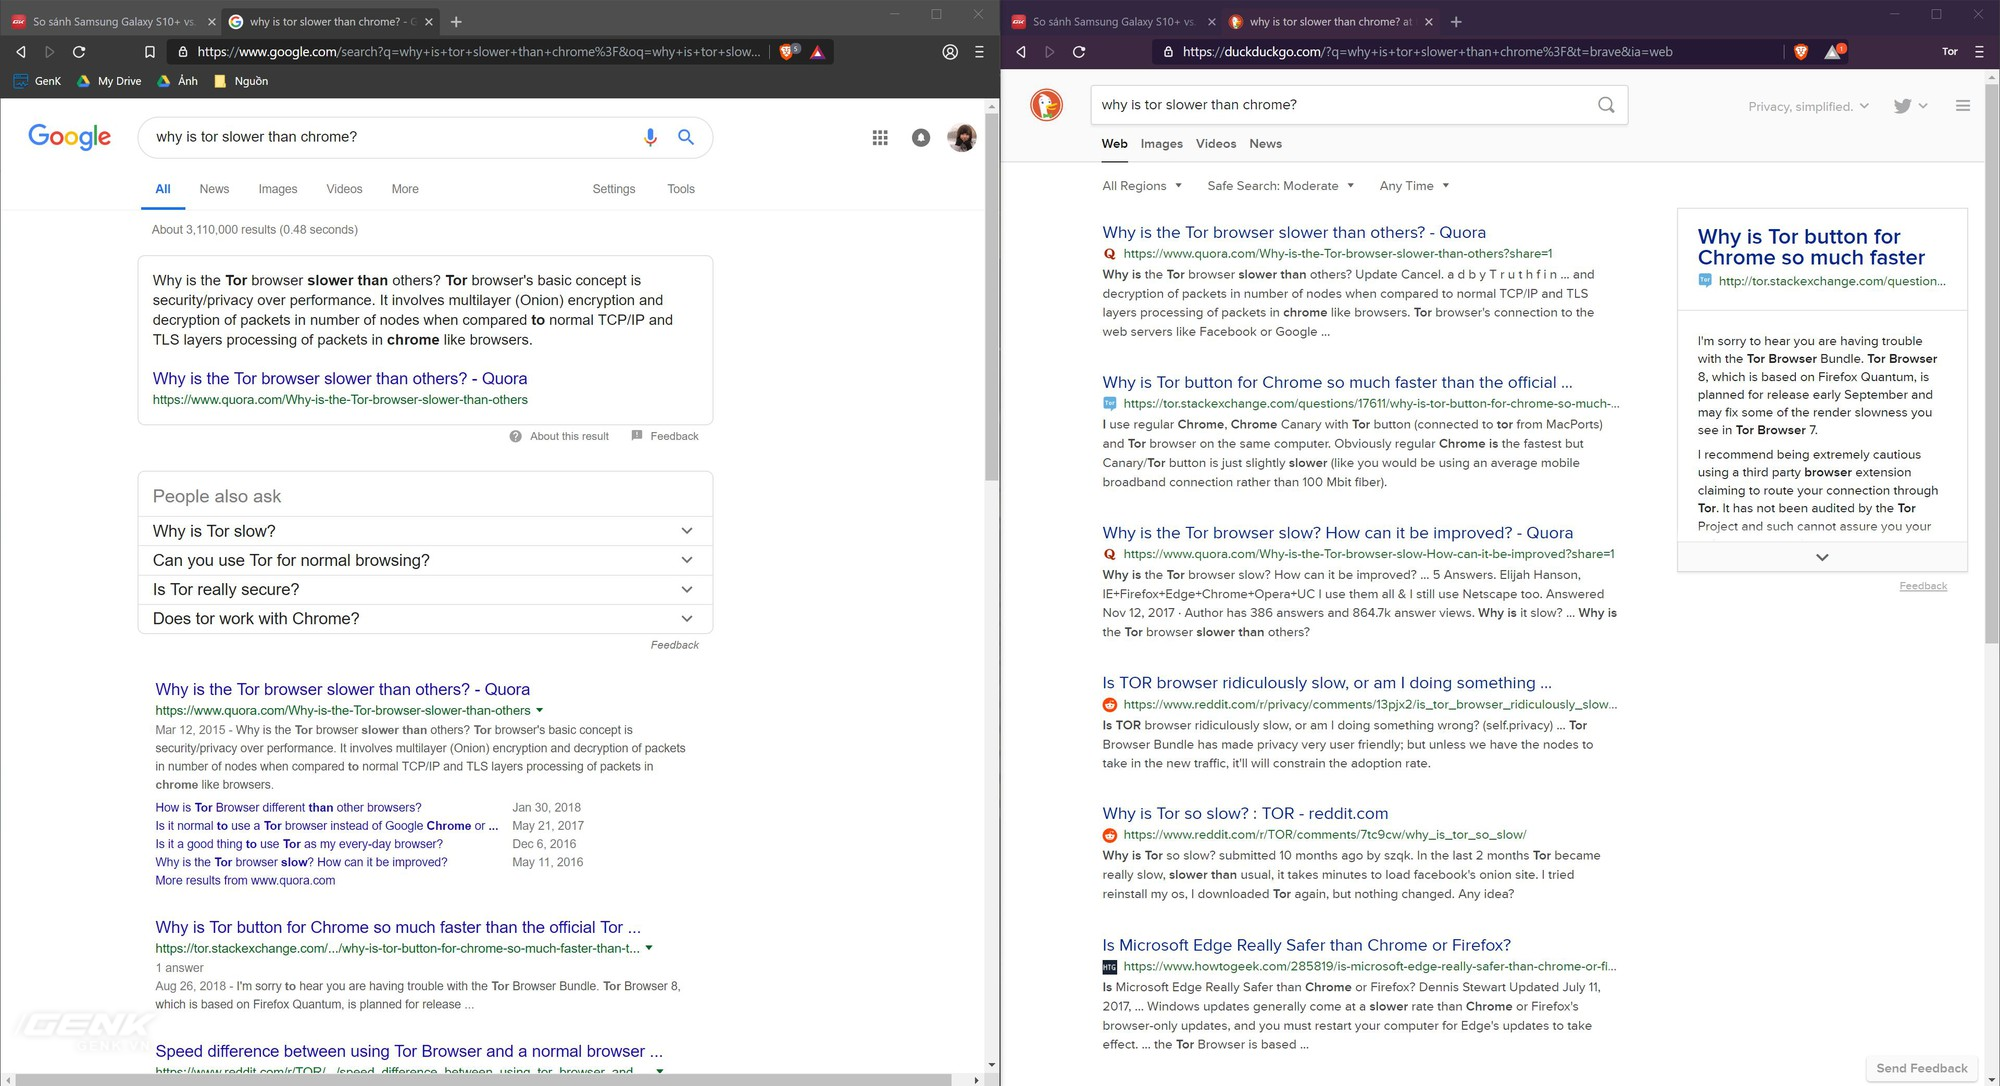The height and width of the screenshot is (1086, 2000).
Task: Switch to the News tab on Google results
Action: tap(213, 189)
